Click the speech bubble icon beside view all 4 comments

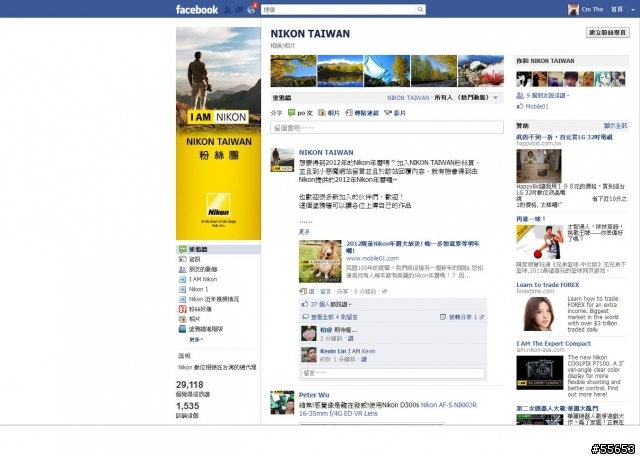(305, 317)
